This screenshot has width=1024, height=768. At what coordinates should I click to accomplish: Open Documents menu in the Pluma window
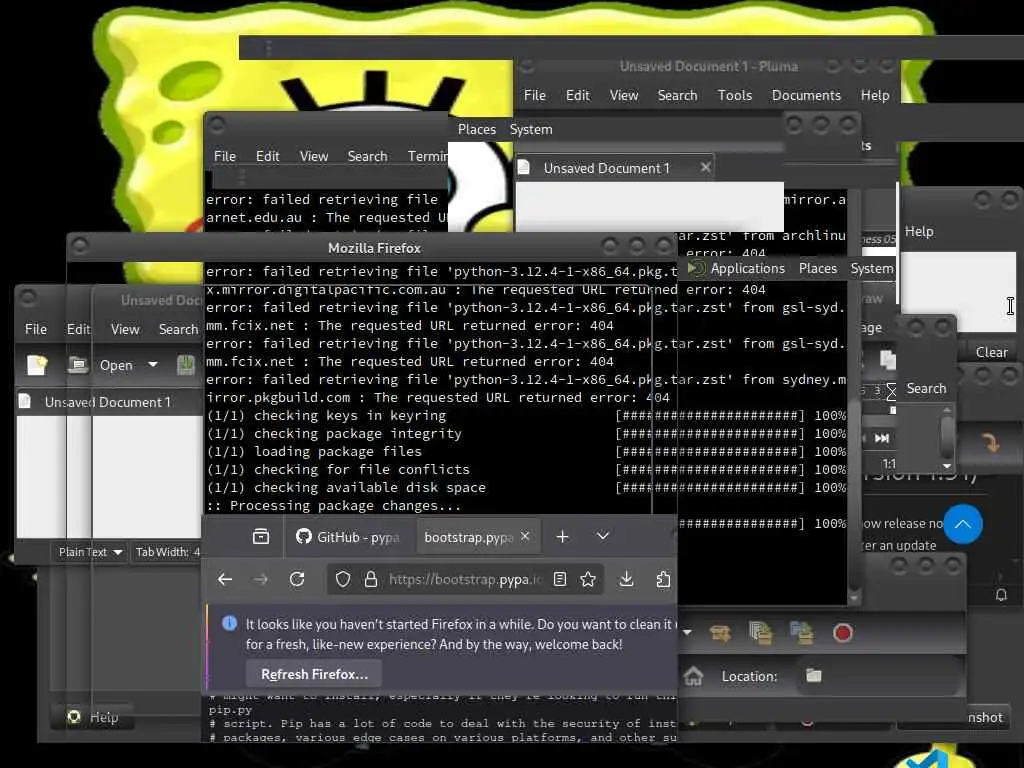click(806, 95)
